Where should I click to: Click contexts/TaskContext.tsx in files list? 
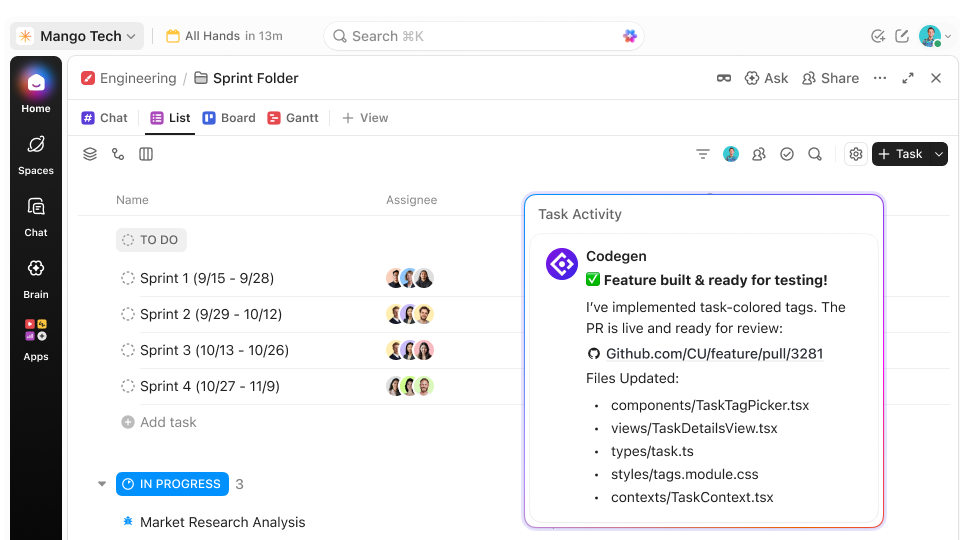[692, 497]
